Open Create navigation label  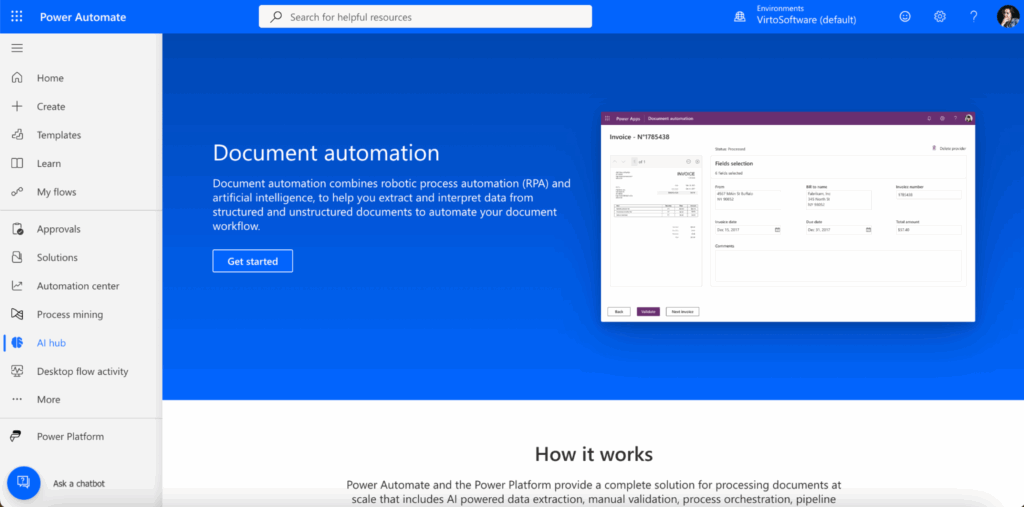tap(51, 106)
